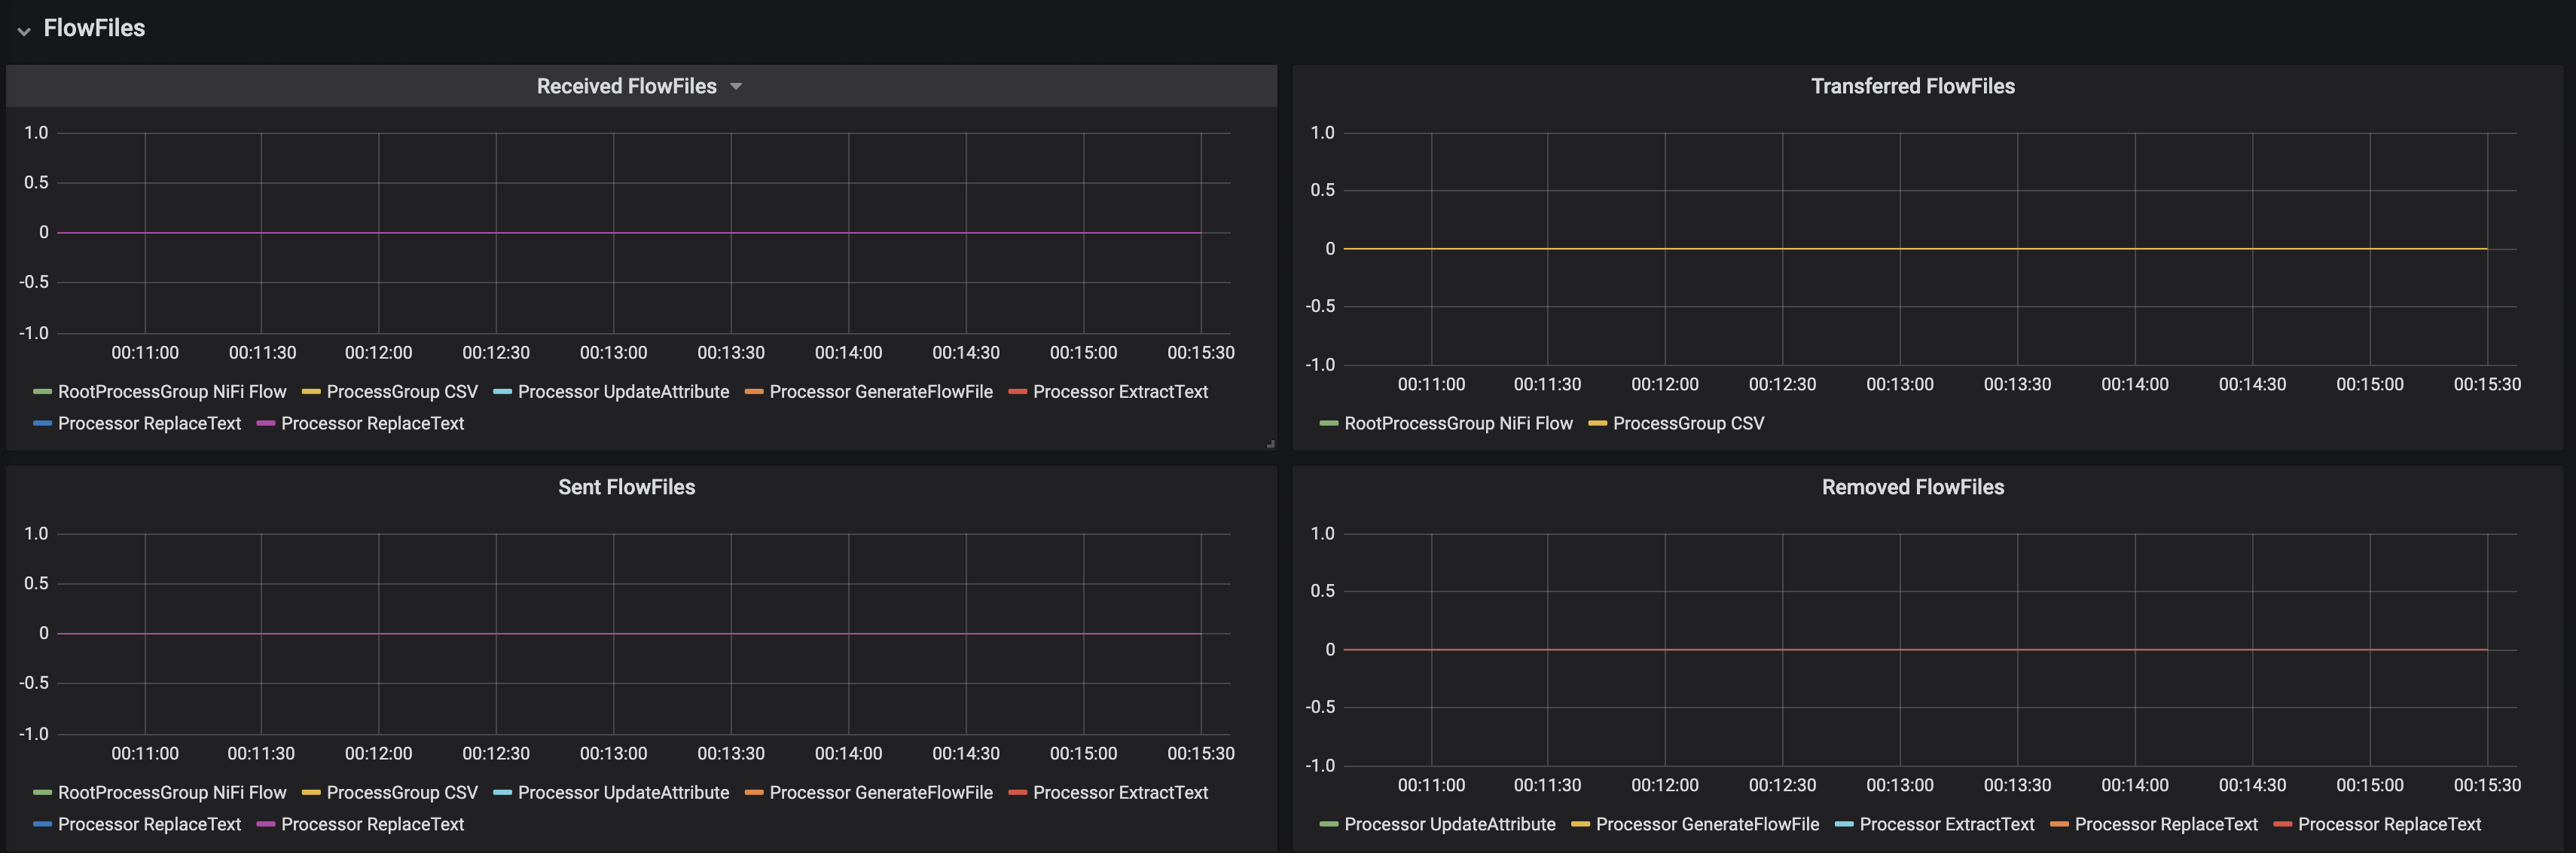Open the Sent FlowFiles panel title menu
Image resolution: width=2576 pixels, height=853 pixels.
(626, 487)
